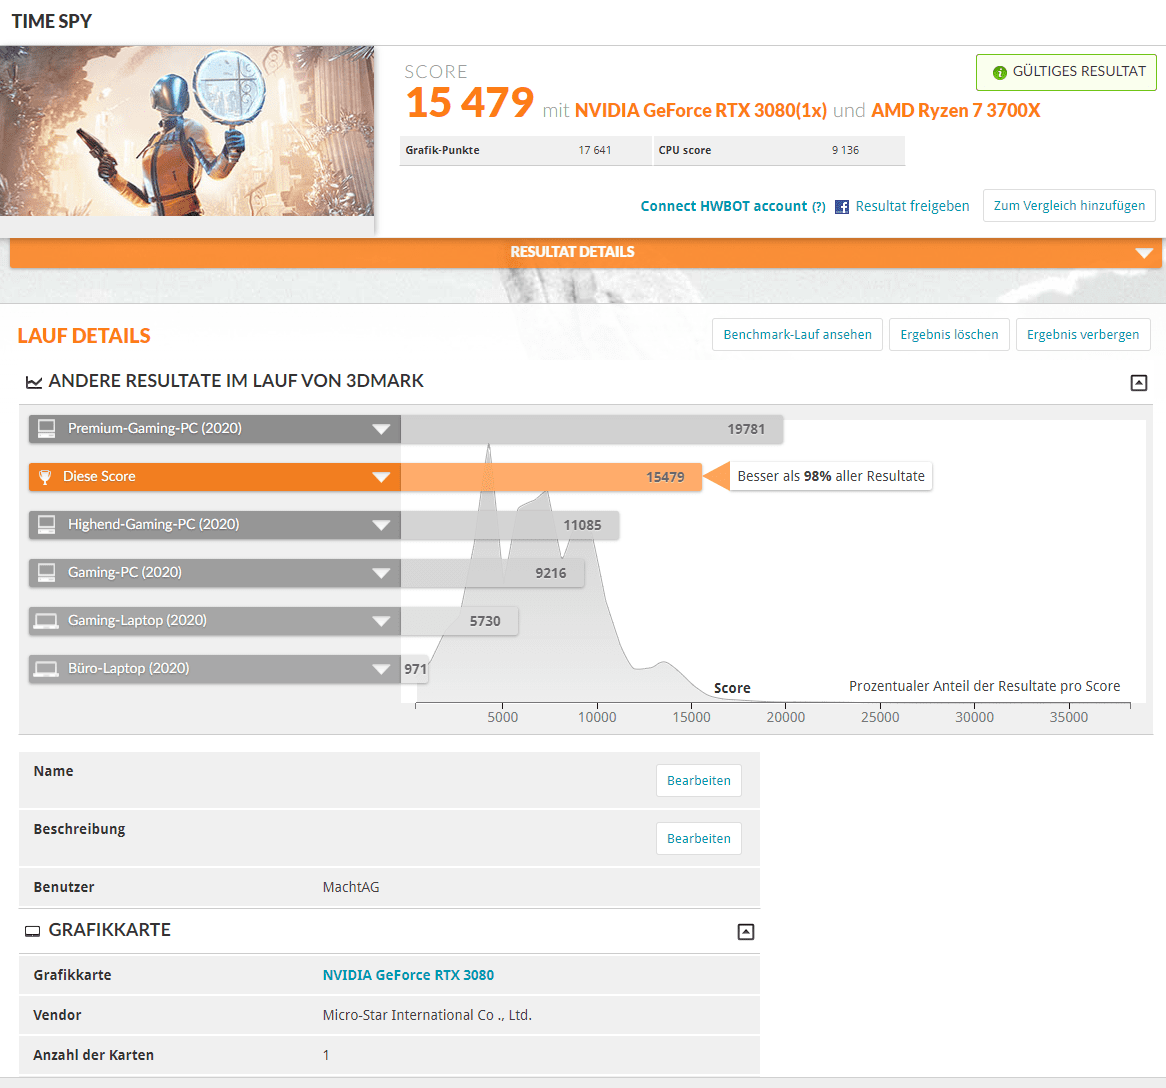1166x1088 pixels.
Task: Click the main score 15 479
Action: coord(469,103)
